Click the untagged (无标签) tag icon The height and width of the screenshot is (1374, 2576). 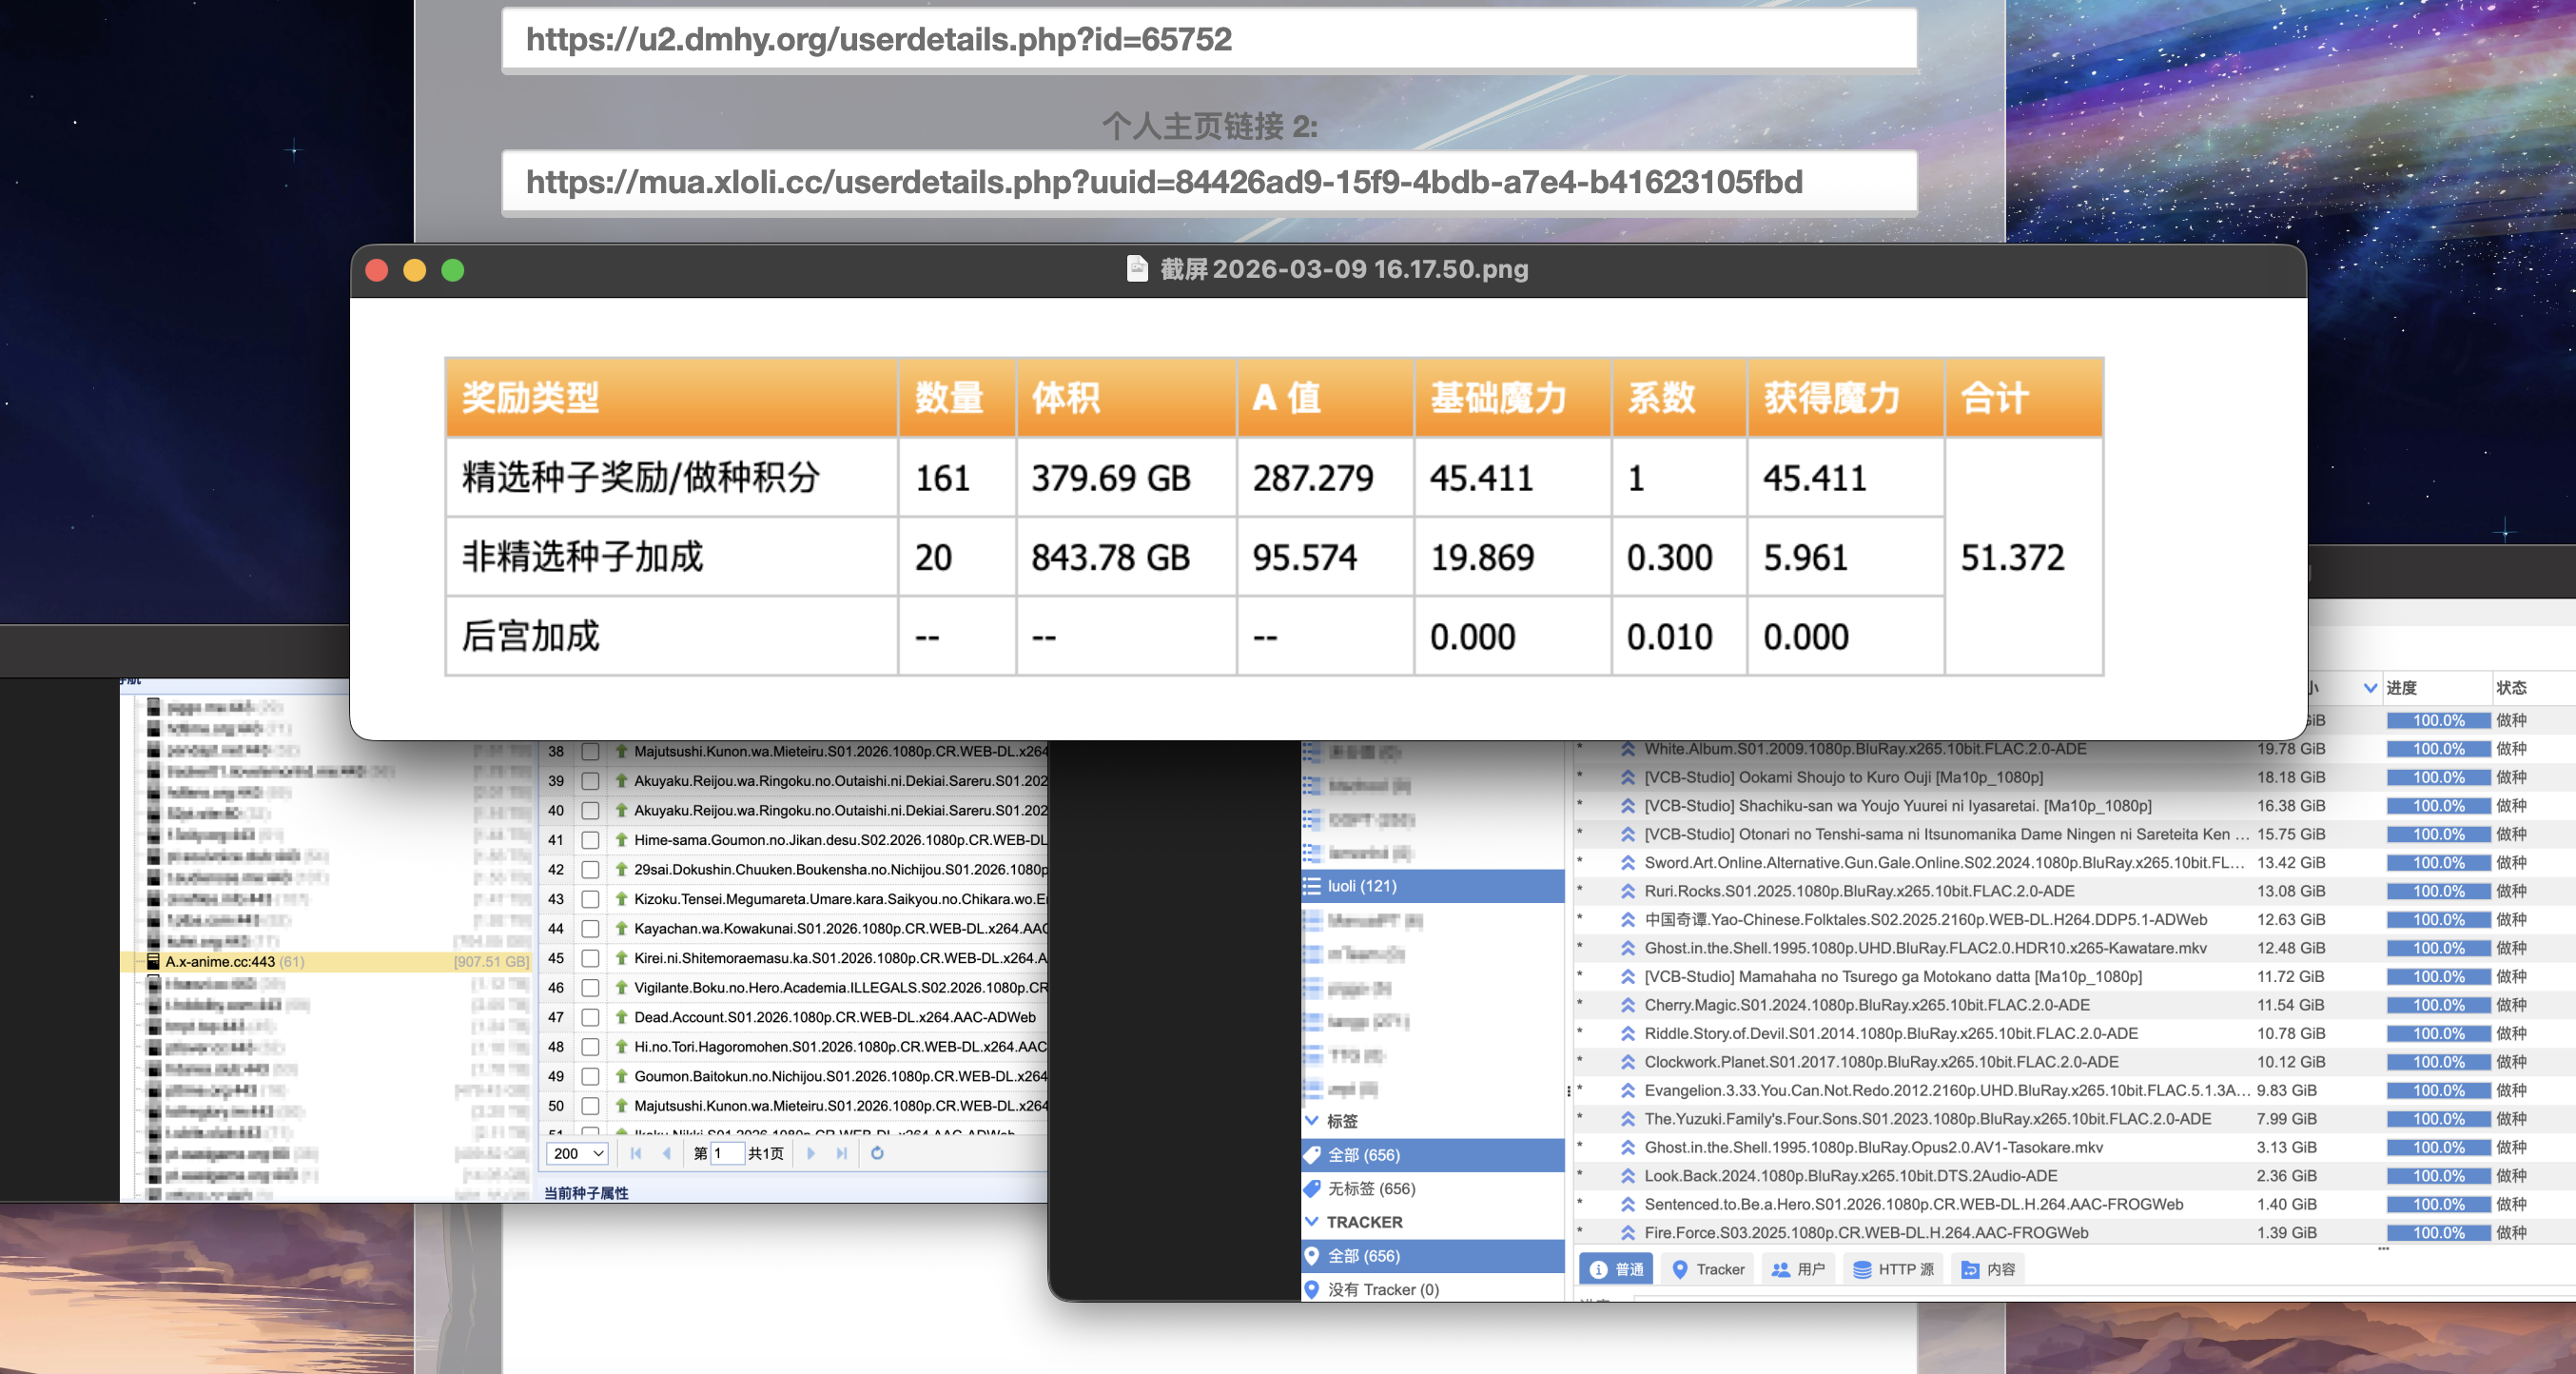(x=1312, y=1188)
